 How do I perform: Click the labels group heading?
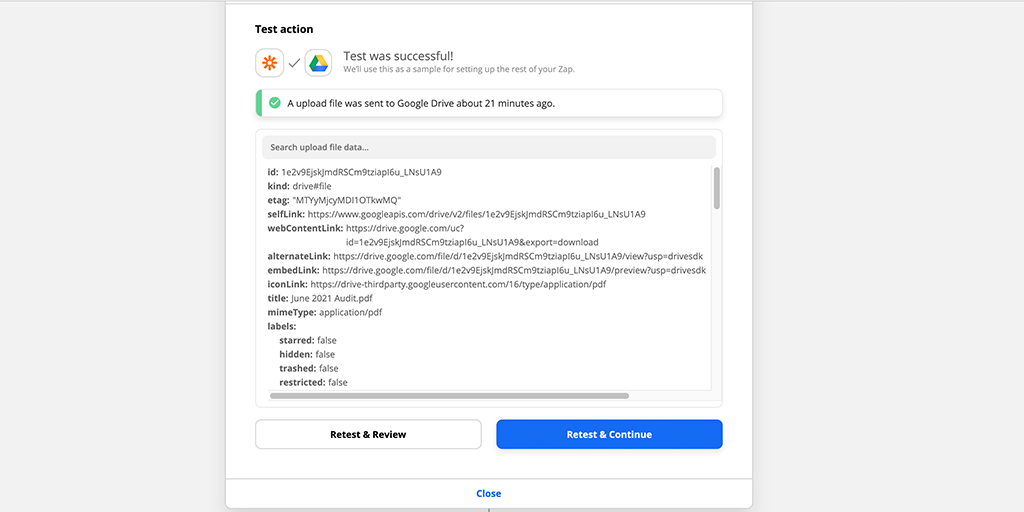point(282,326)
